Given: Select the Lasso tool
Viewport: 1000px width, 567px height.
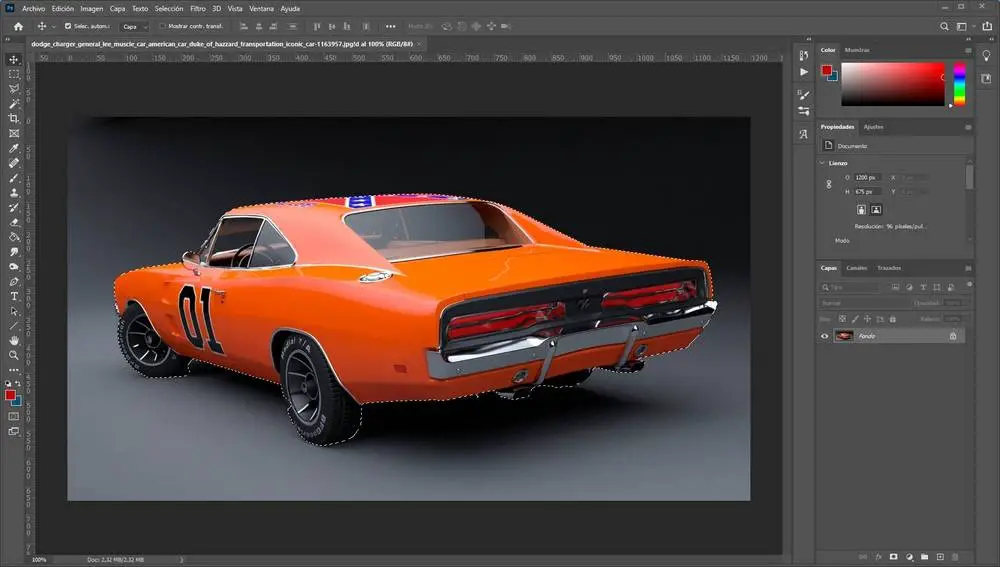Looking at the screenshot, I should tap(14, 89).
